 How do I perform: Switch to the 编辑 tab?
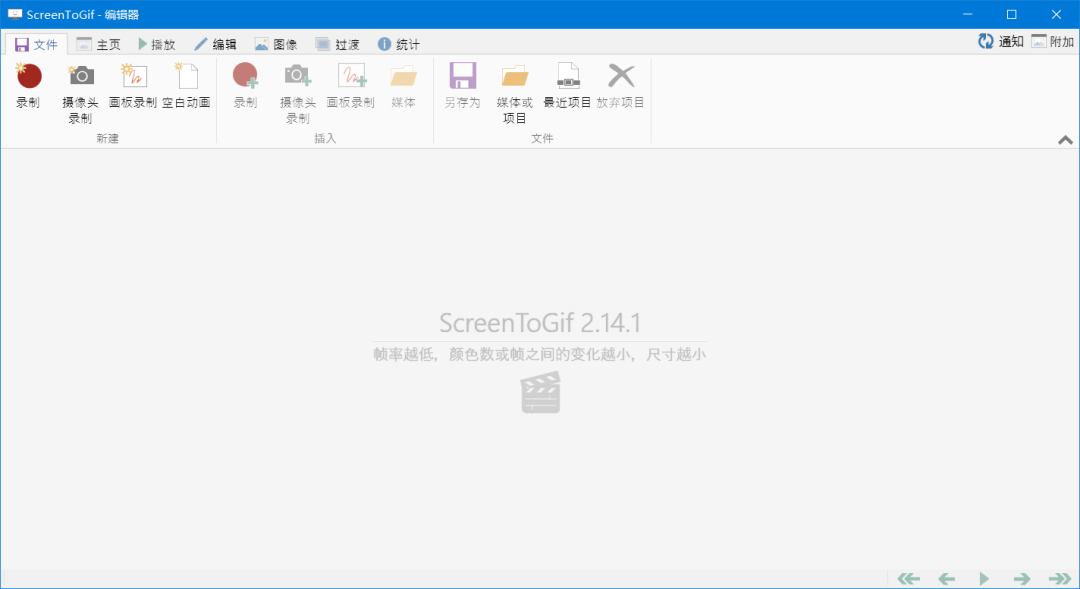[215, 44]
